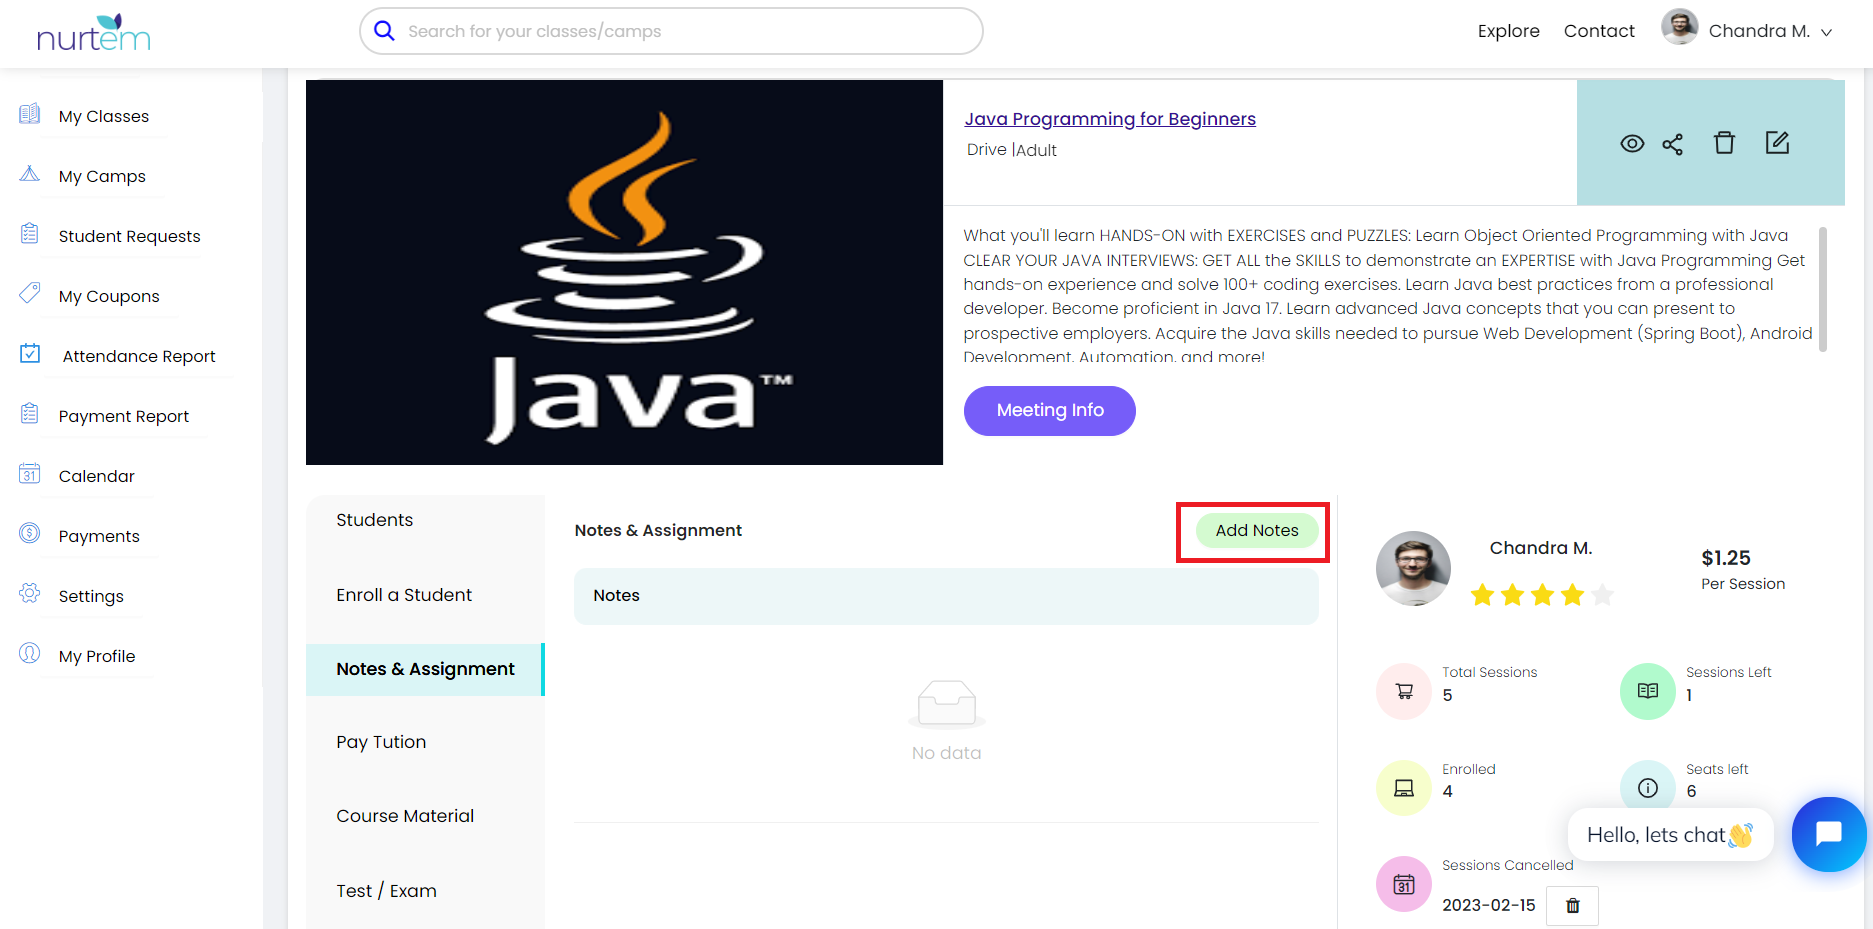Click the search magnifier icon
The width and height of the screenshot is (1873, 929).
[384, 31]
